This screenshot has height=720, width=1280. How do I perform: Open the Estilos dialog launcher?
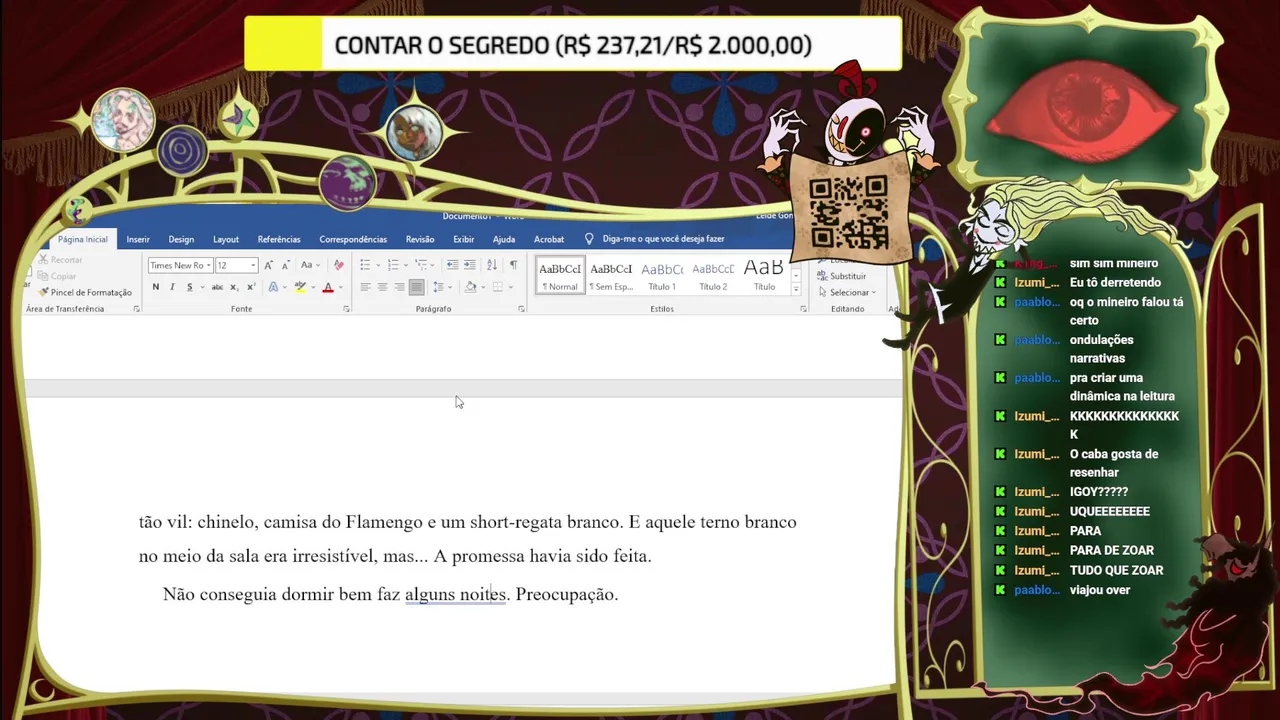click(x=803, y=309)
